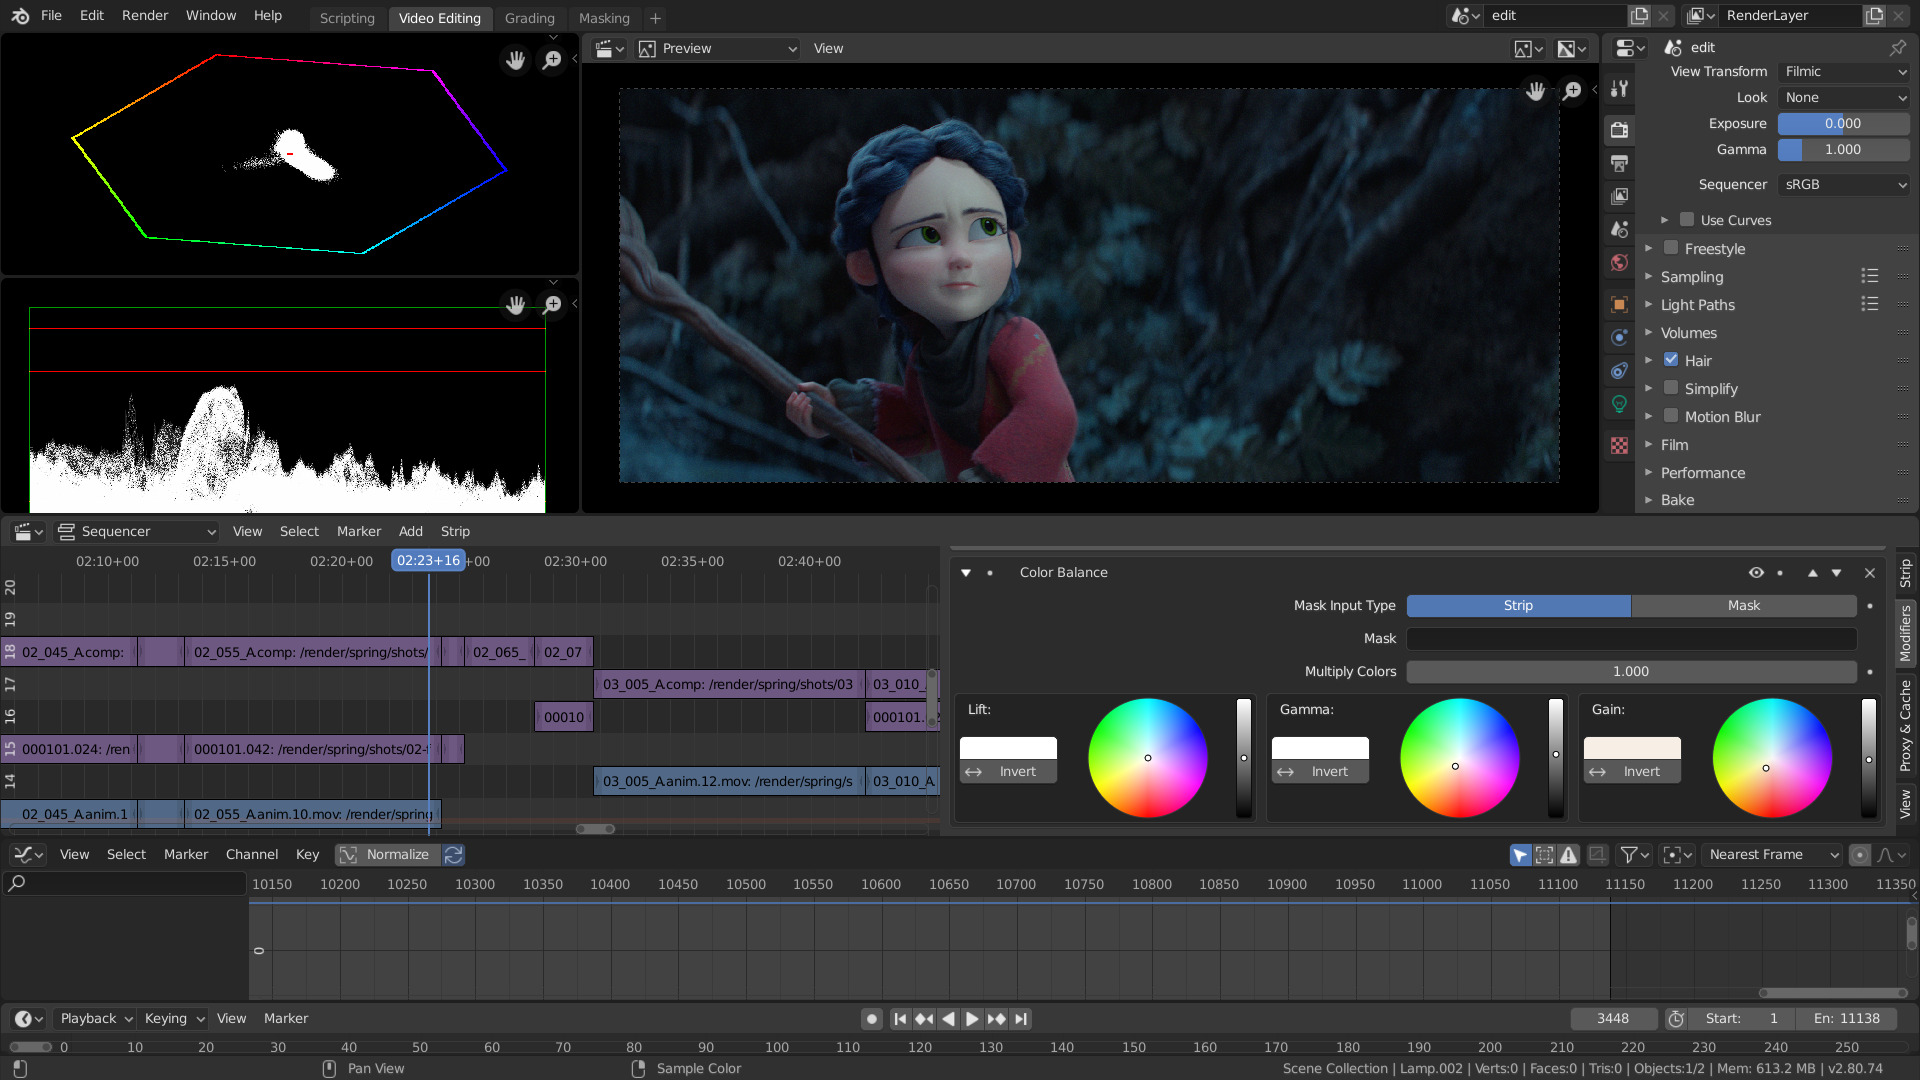1920x1080 pixels.
Task: Click the Object properties icon
Action: tap(1625, 305)
